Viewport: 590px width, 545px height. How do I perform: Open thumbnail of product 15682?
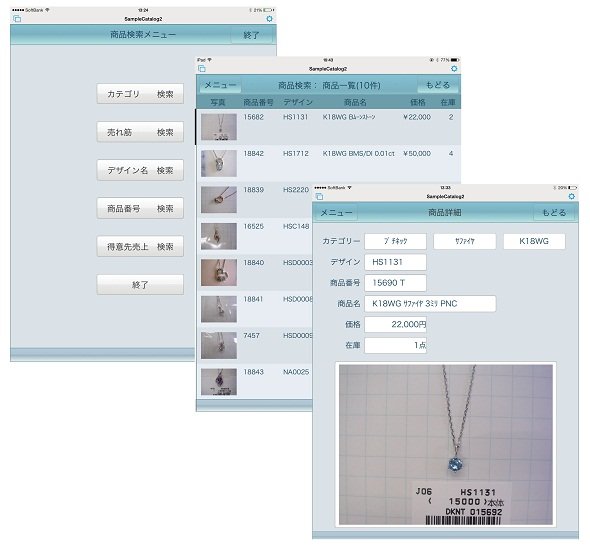coord(219,127)
